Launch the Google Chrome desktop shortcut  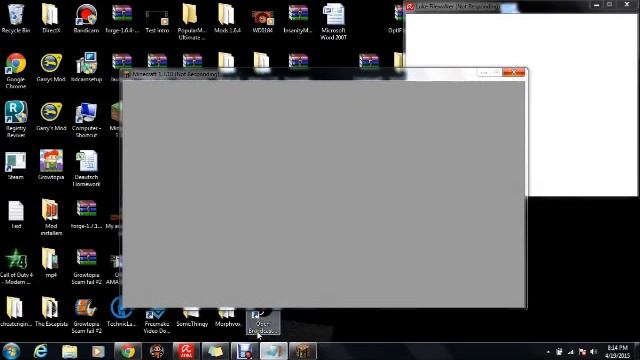tap(16, 70)
